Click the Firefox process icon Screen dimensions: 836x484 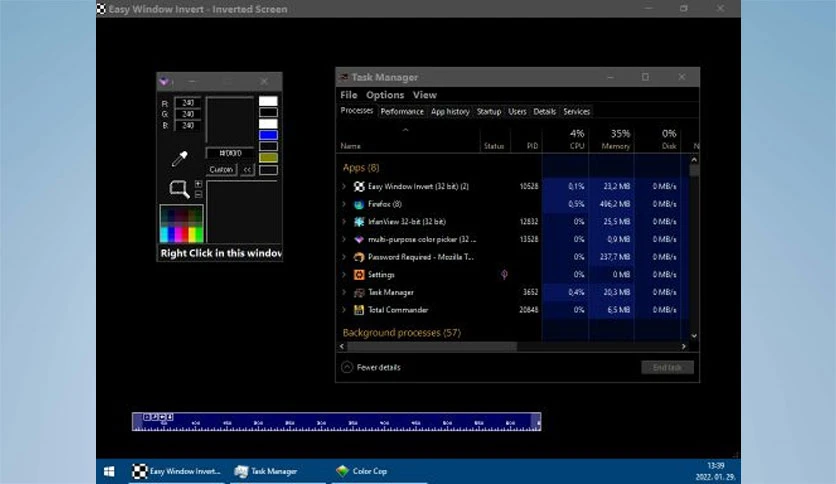(x=359, y=204)
